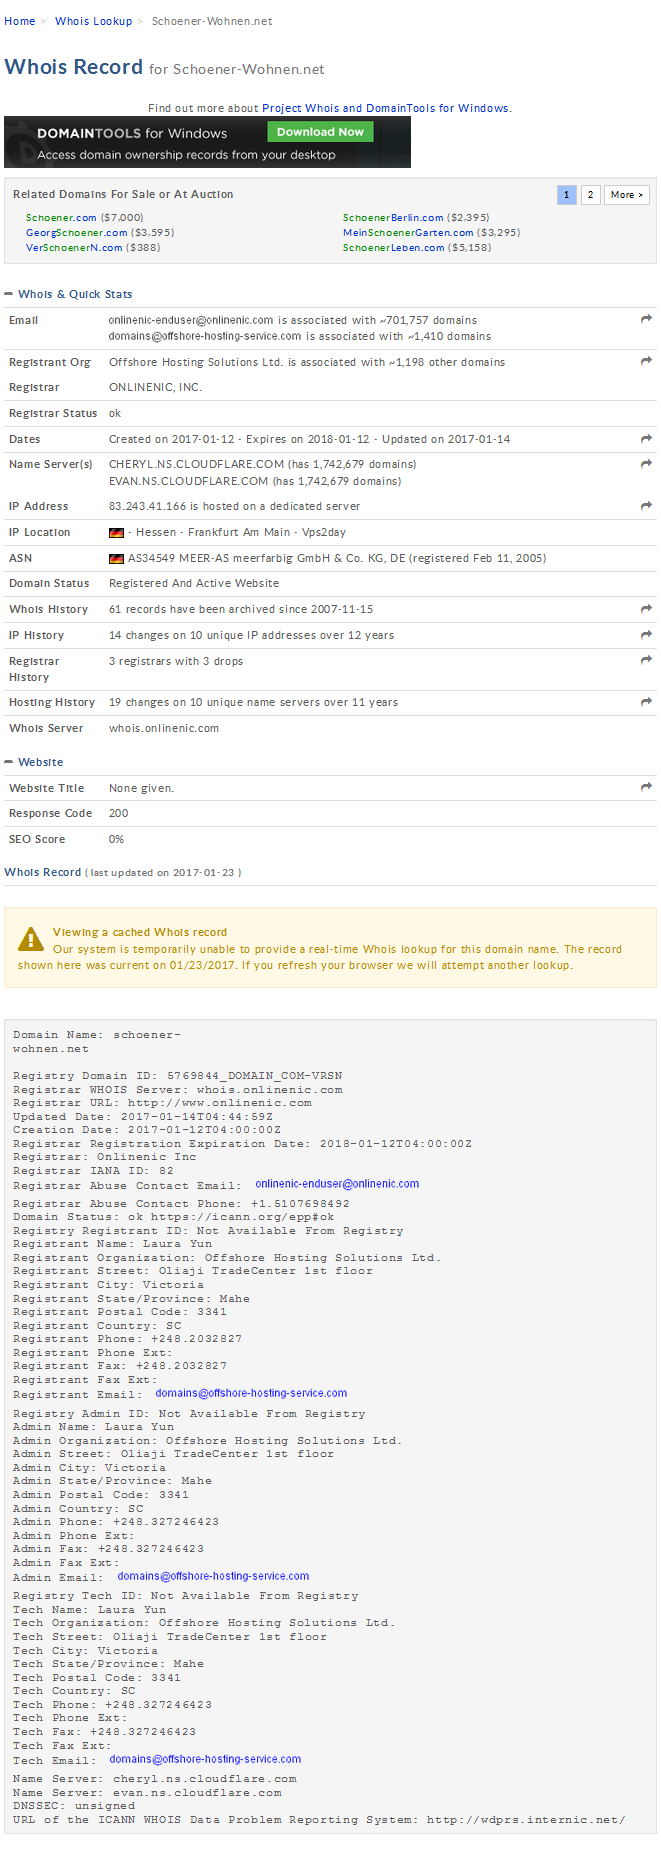The width and height of the screenshot is (661, 1866).
Task: Go to page 1 of related domains
Action: (566, 195)
